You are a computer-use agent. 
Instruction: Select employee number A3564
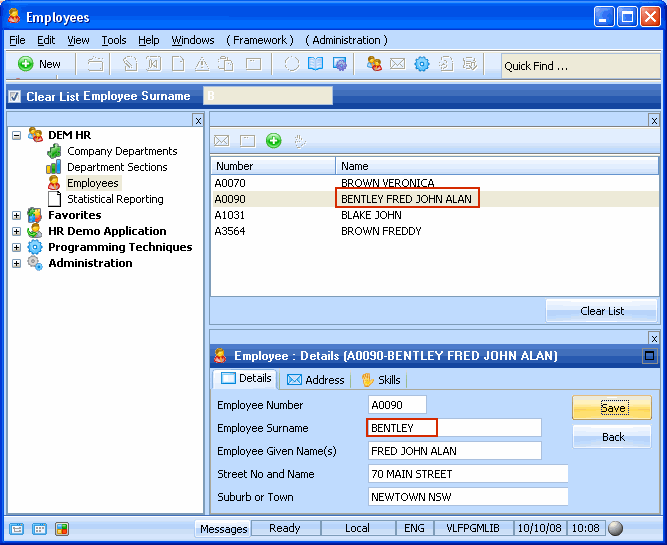click(x=230, y=231)
